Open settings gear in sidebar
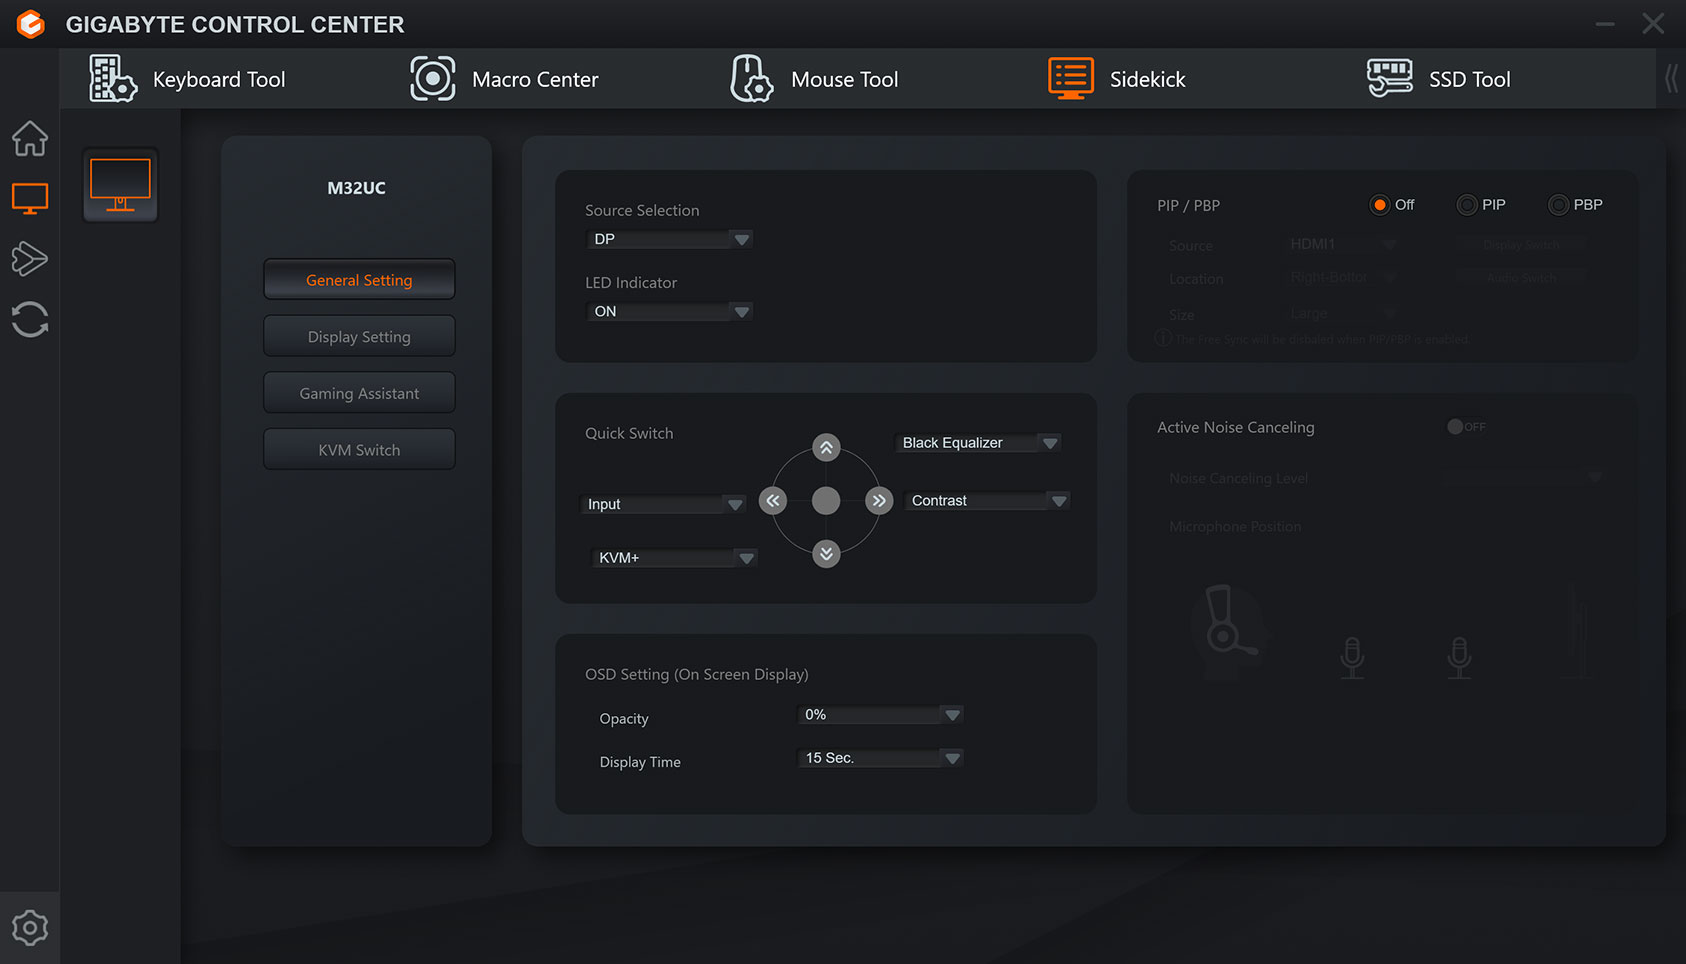1686x964 pixels. (x=30, y=928)
